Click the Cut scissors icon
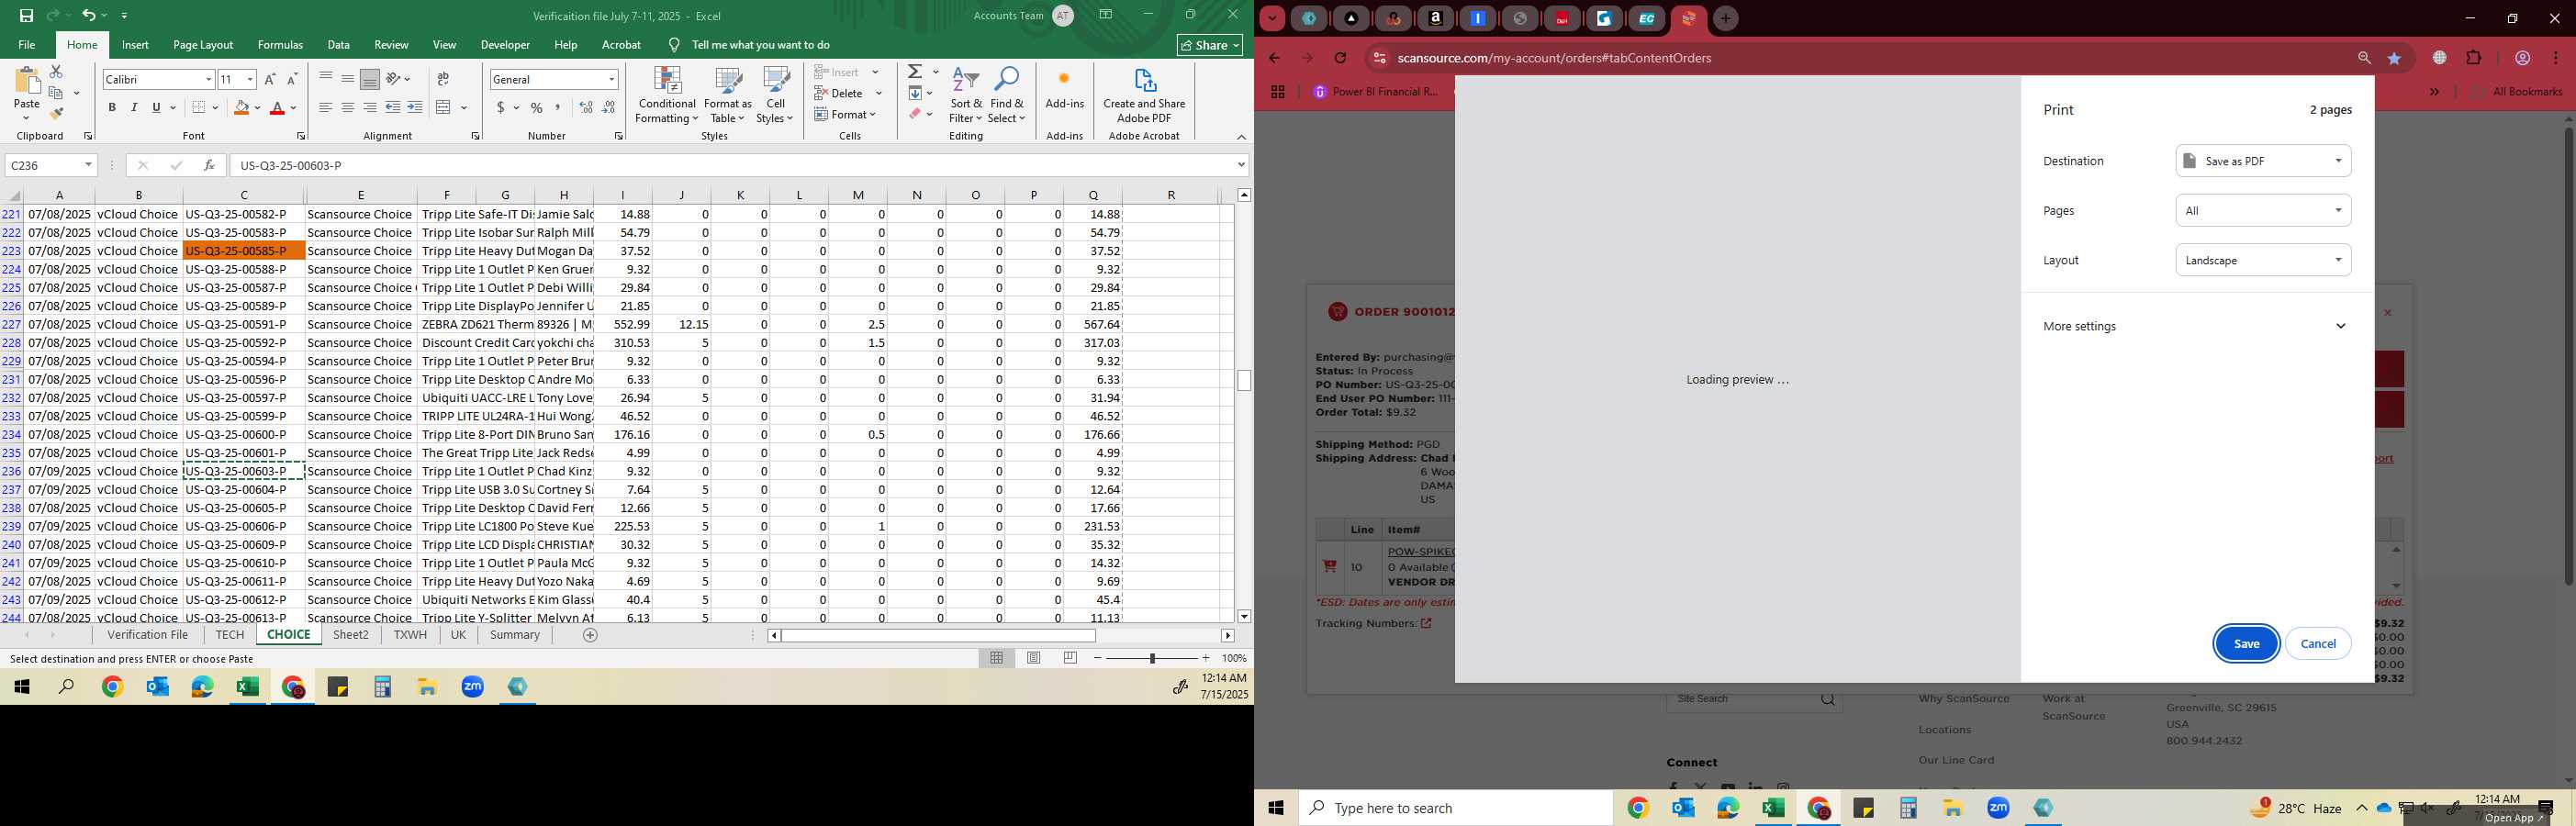The width and height of the screenshot is (2576, 826). 56,72
